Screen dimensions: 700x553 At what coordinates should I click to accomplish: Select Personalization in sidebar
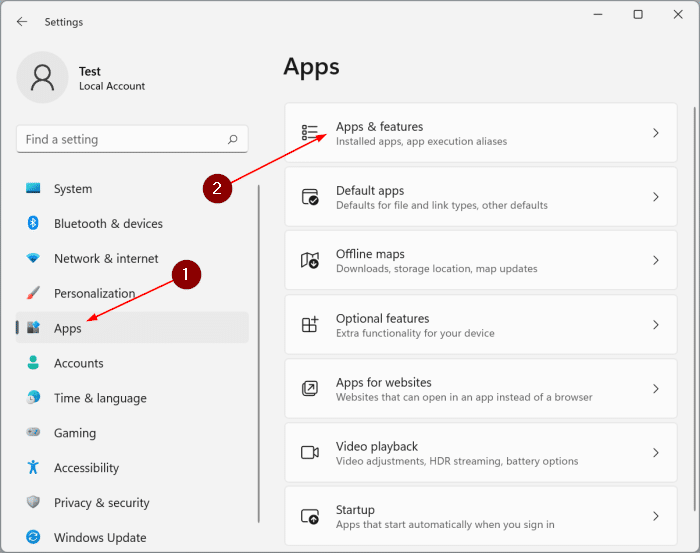coord(132,293)
